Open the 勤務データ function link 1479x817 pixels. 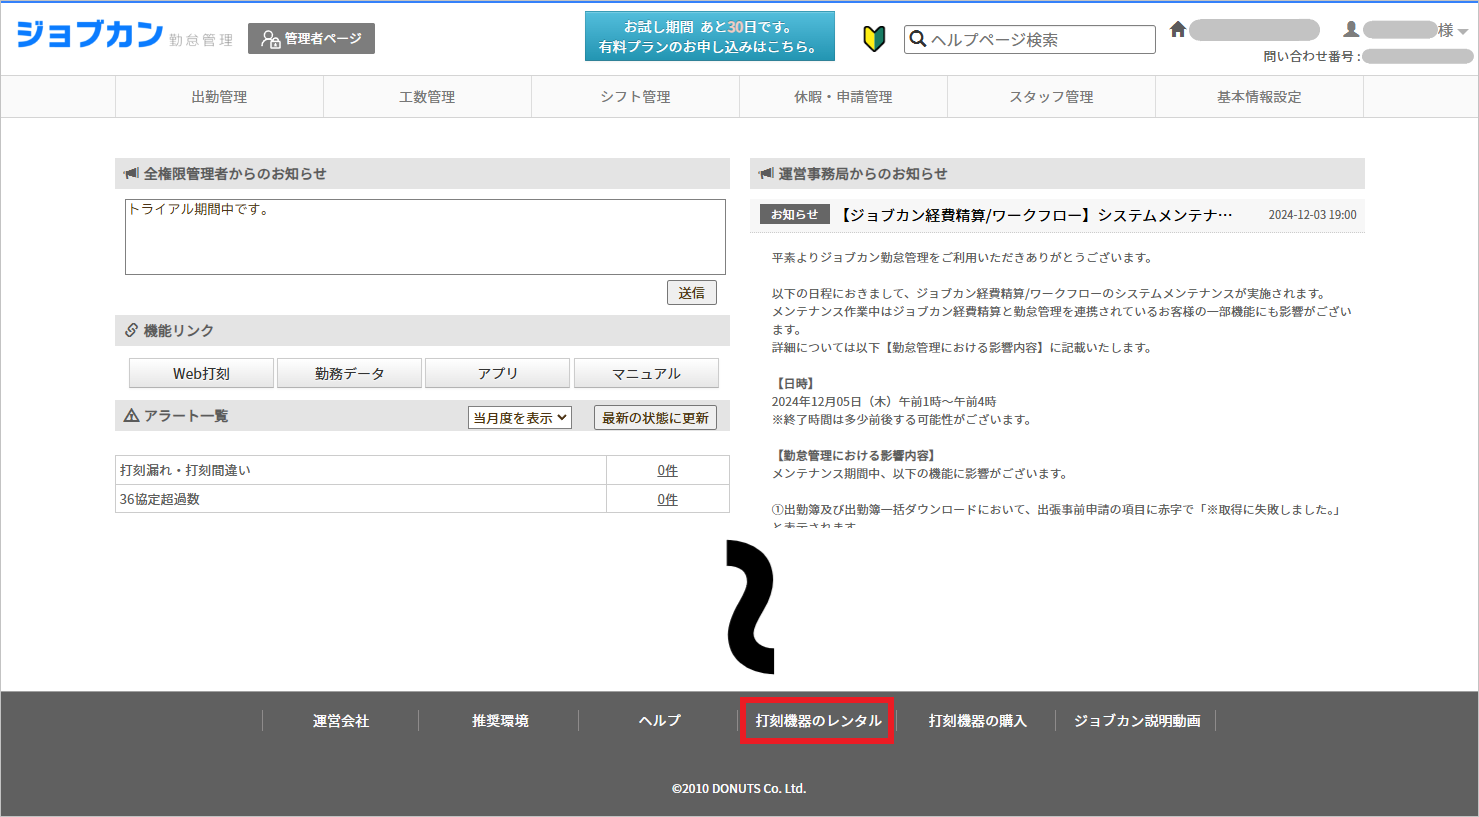click(349, 373)
